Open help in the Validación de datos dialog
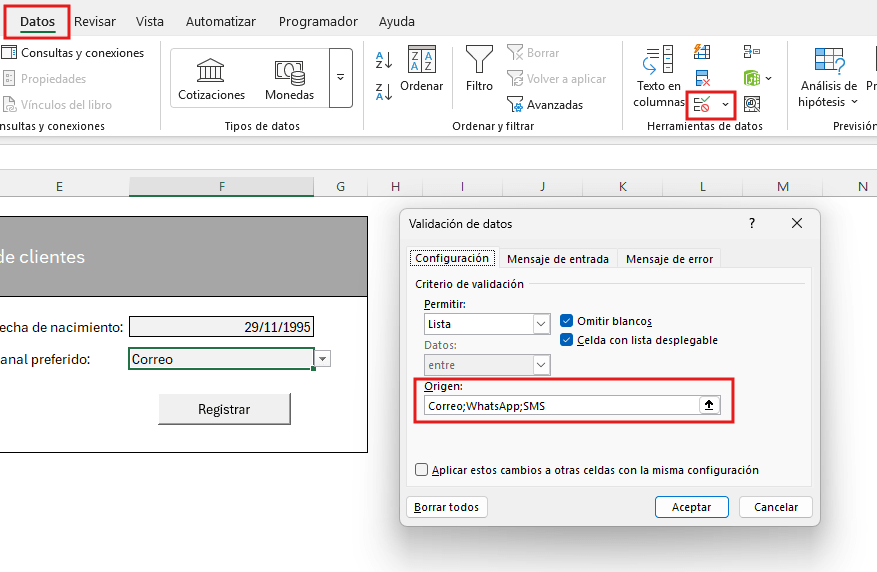This screenshot has height=572, width=877. pos(752,224)
